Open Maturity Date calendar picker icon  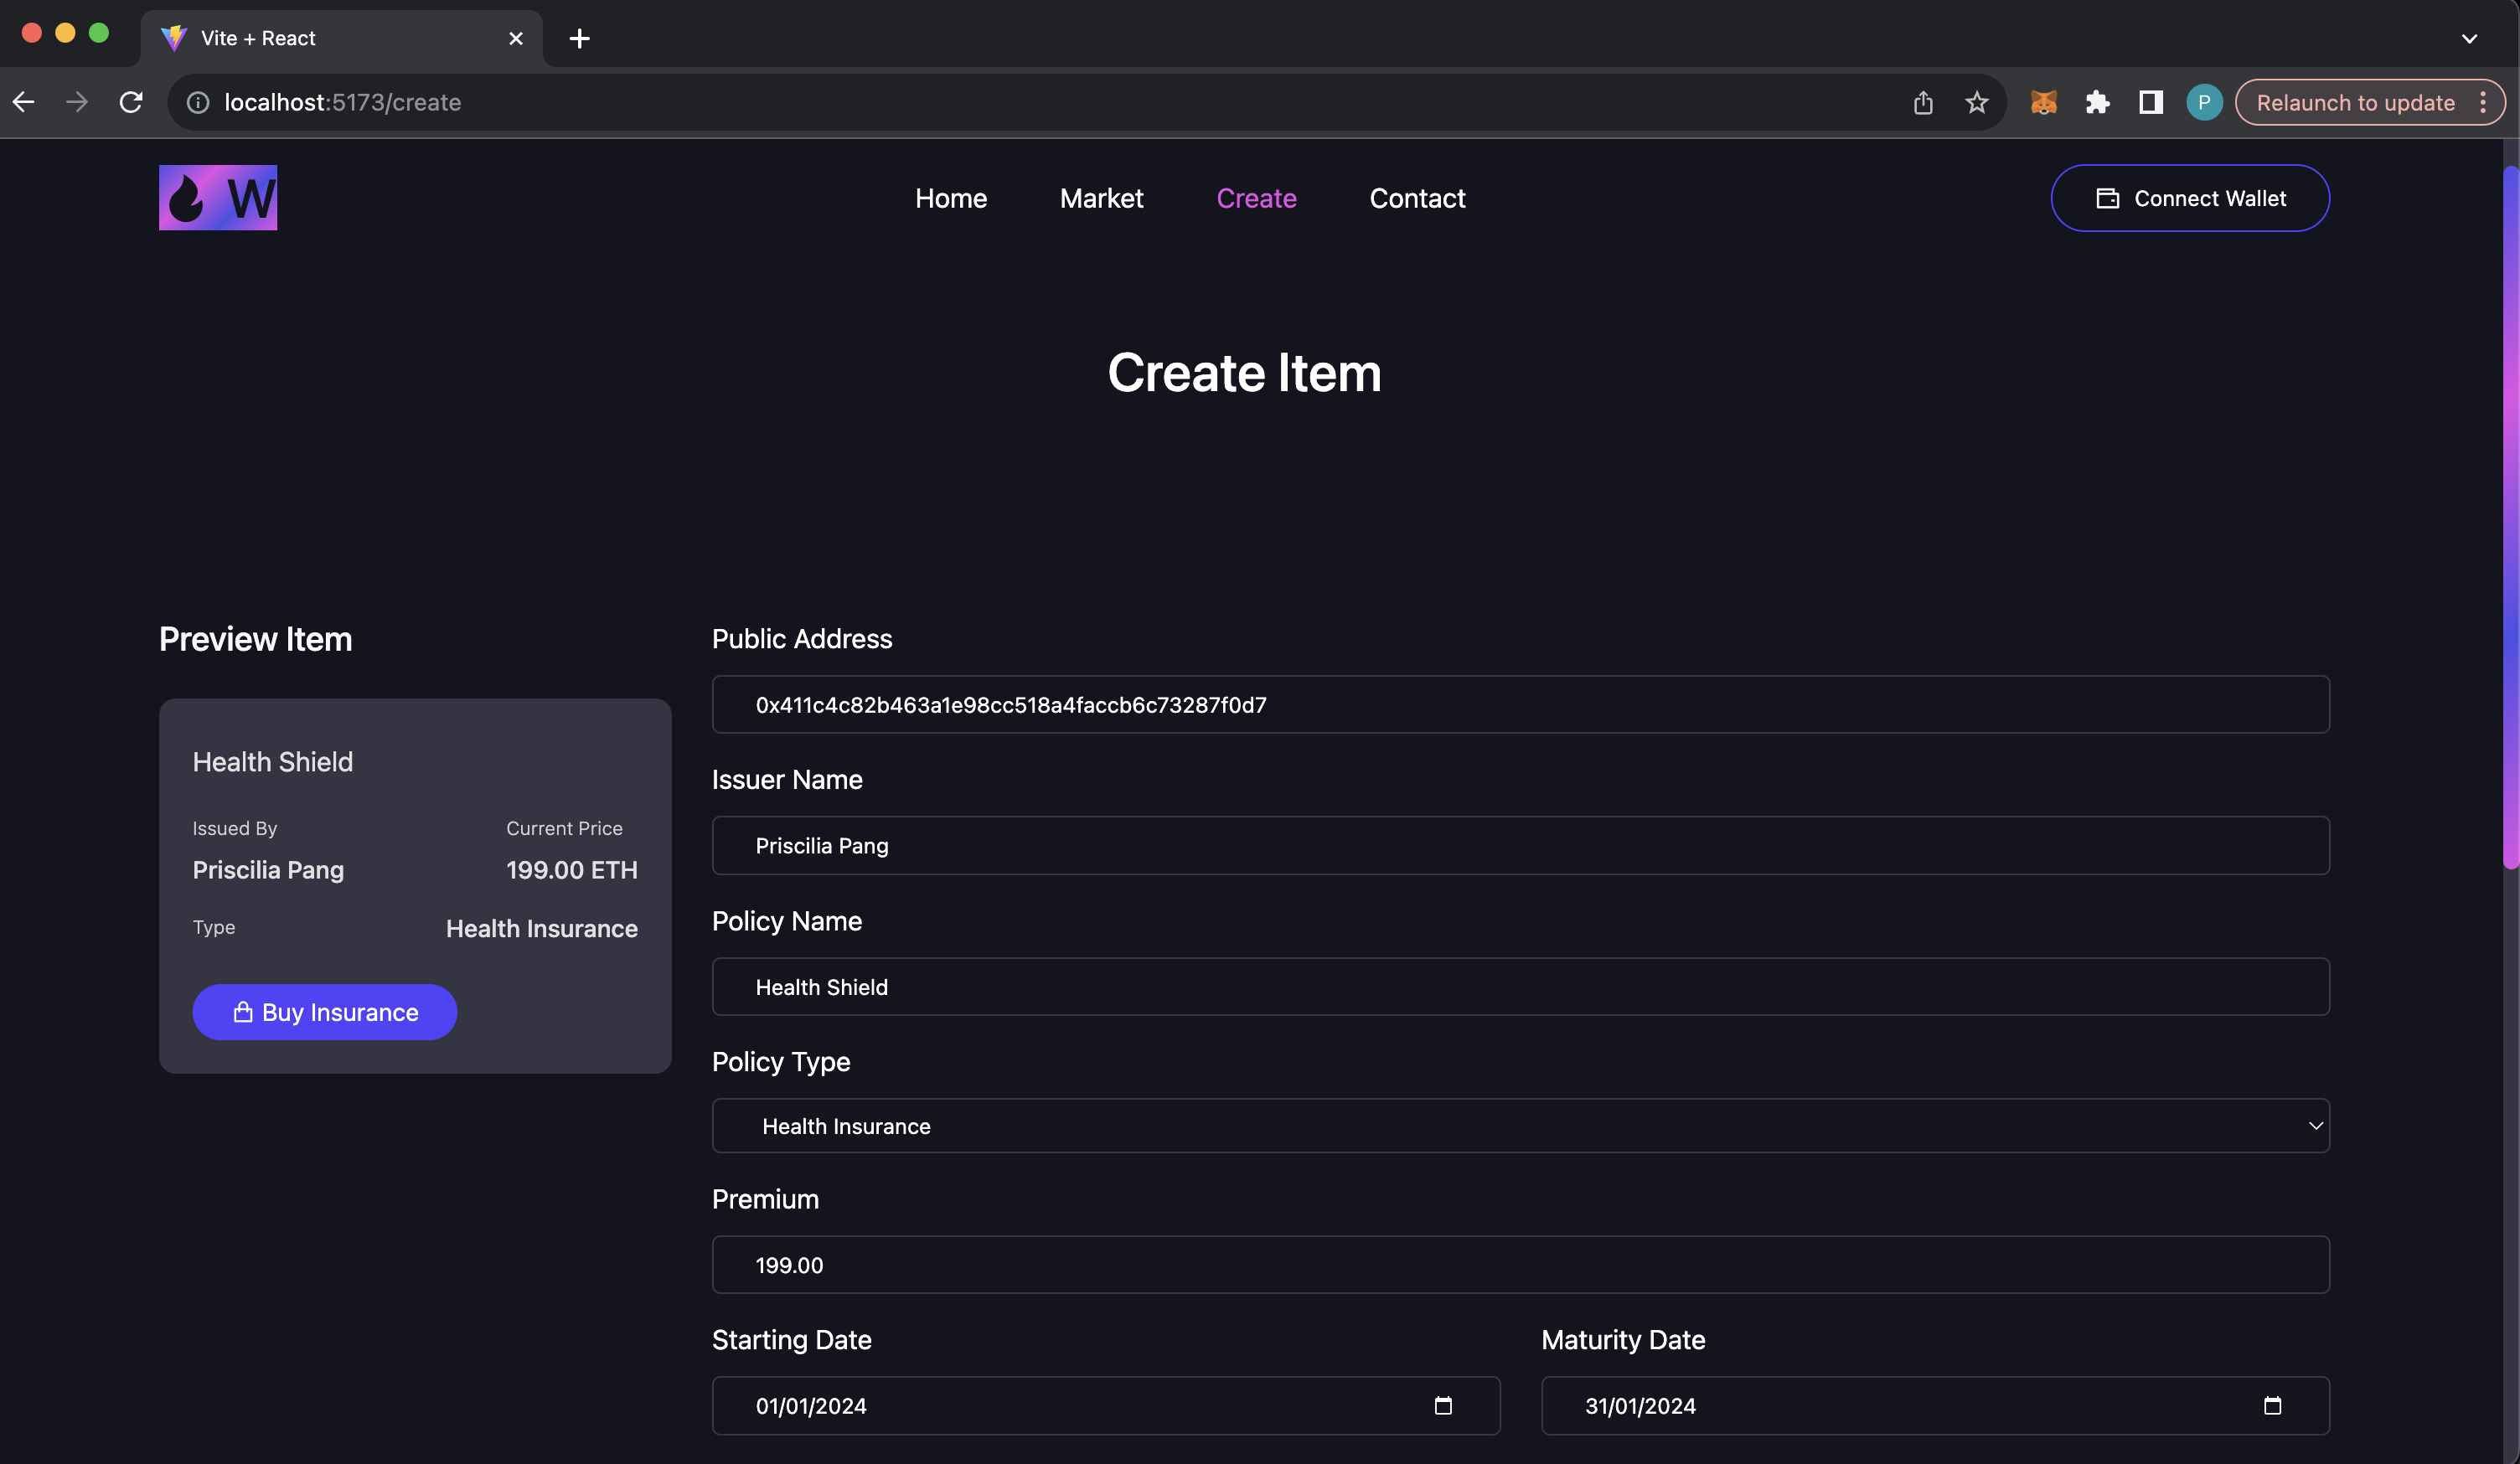pyautogui.click(x=2272, y=1405)
